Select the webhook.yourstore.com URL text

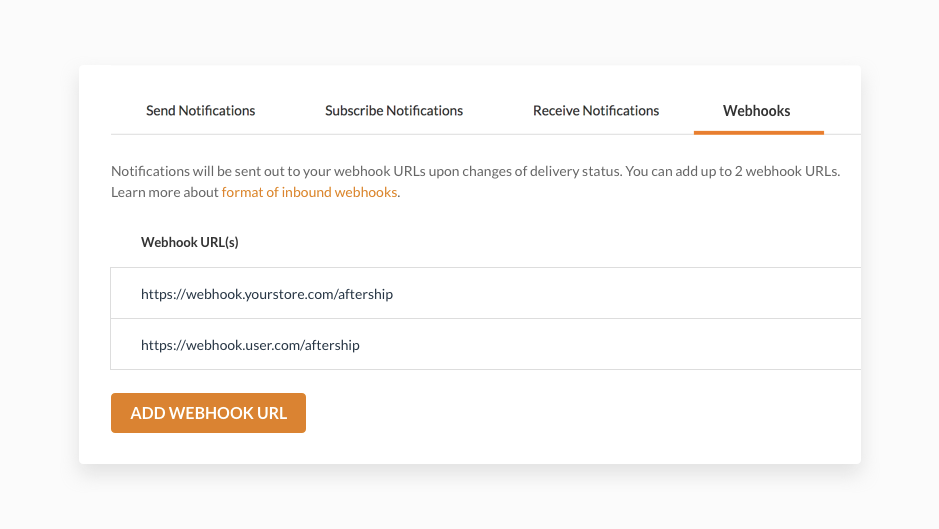pyautogui.click(x=267, y=294)
